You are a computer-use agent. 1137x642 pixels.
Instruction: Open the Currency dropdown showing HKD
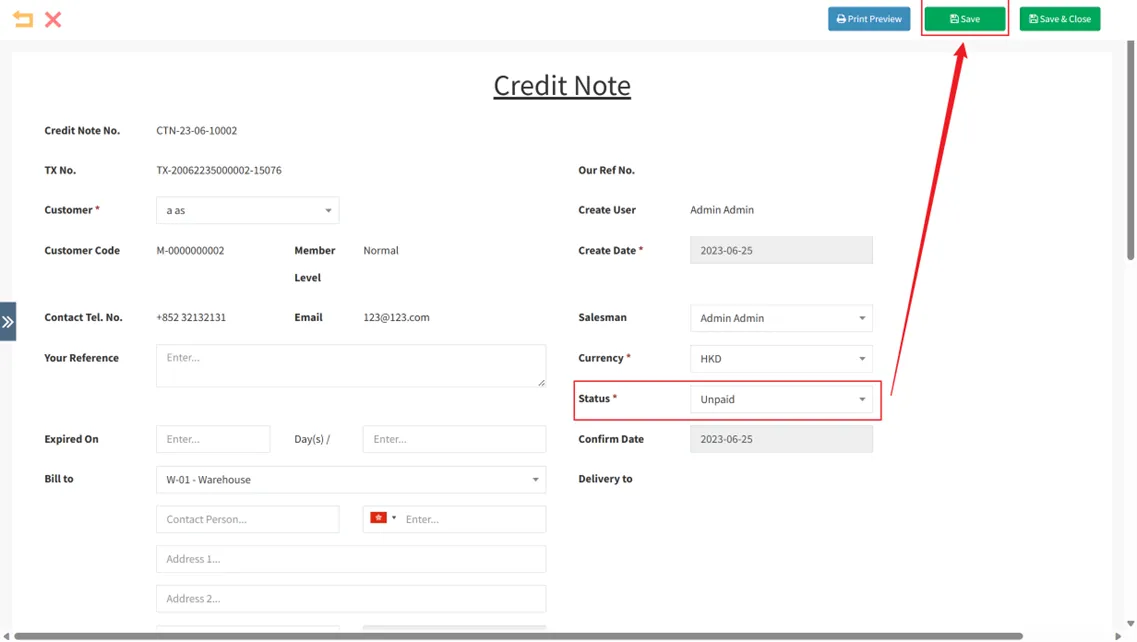[780, 358]
